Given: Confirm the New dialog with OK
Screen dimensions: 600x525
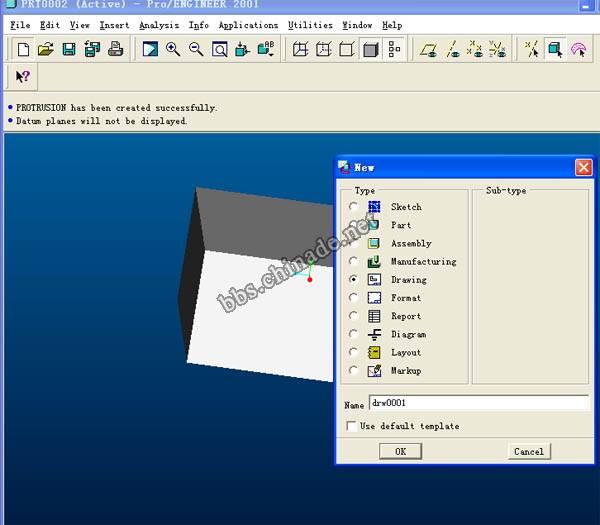Looking at the screenshot, I should pos(400,452).
